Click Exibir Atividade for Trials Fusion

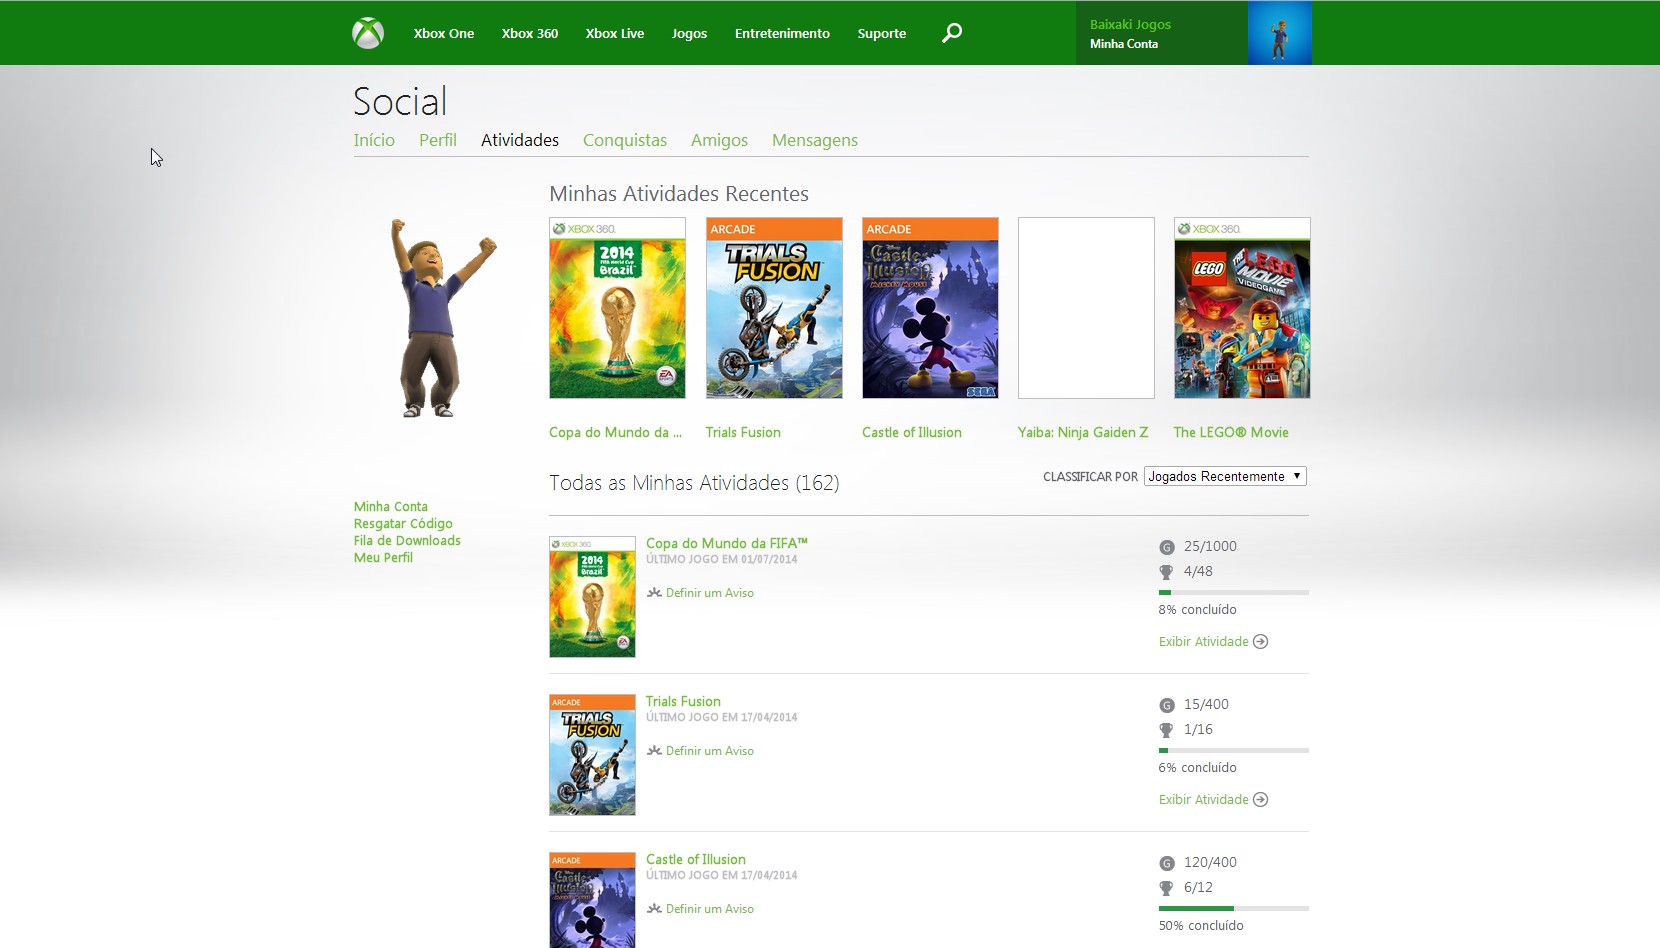point(1204,800)
